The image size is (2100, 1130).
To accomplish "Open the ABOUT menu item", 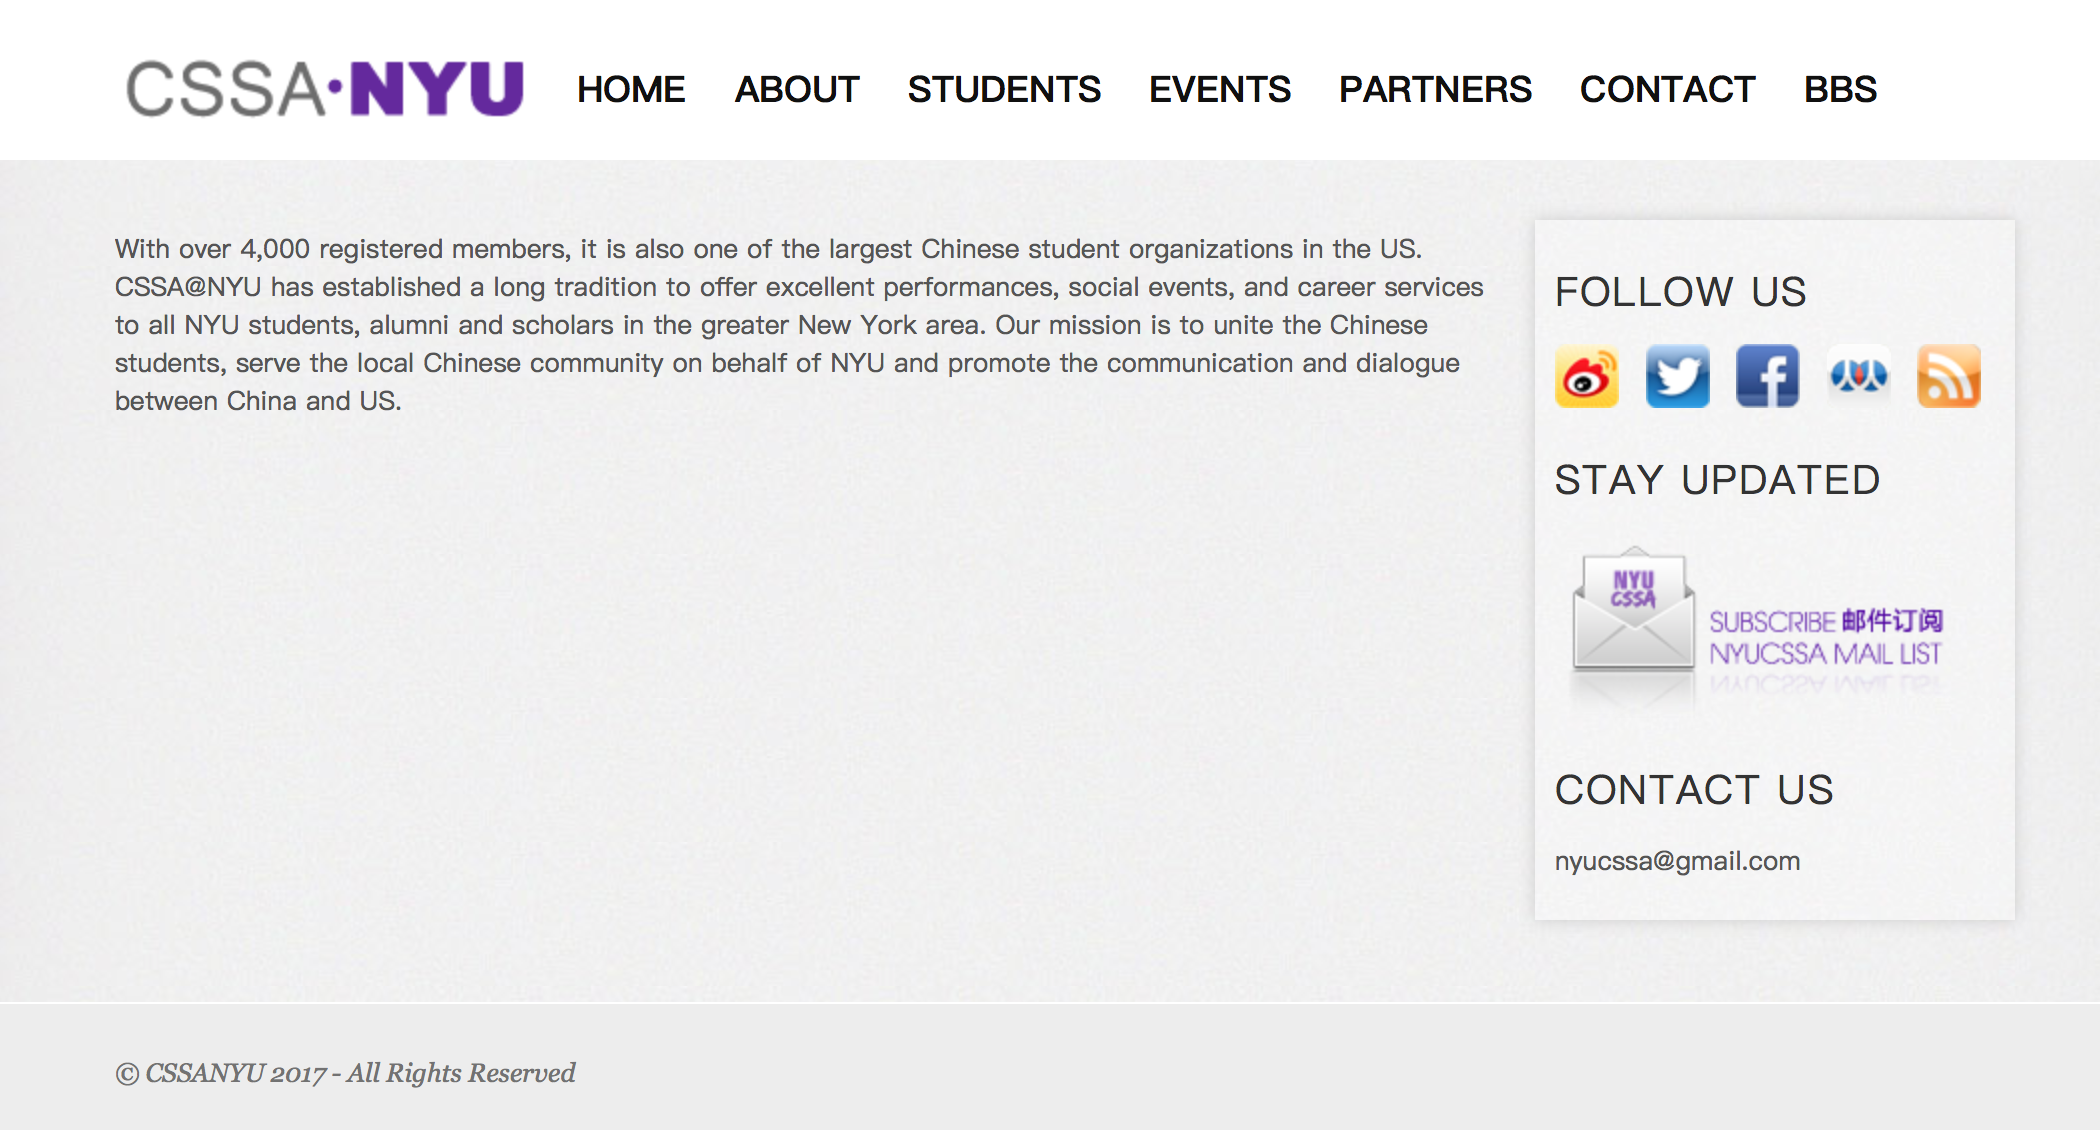I will [797, 89].
